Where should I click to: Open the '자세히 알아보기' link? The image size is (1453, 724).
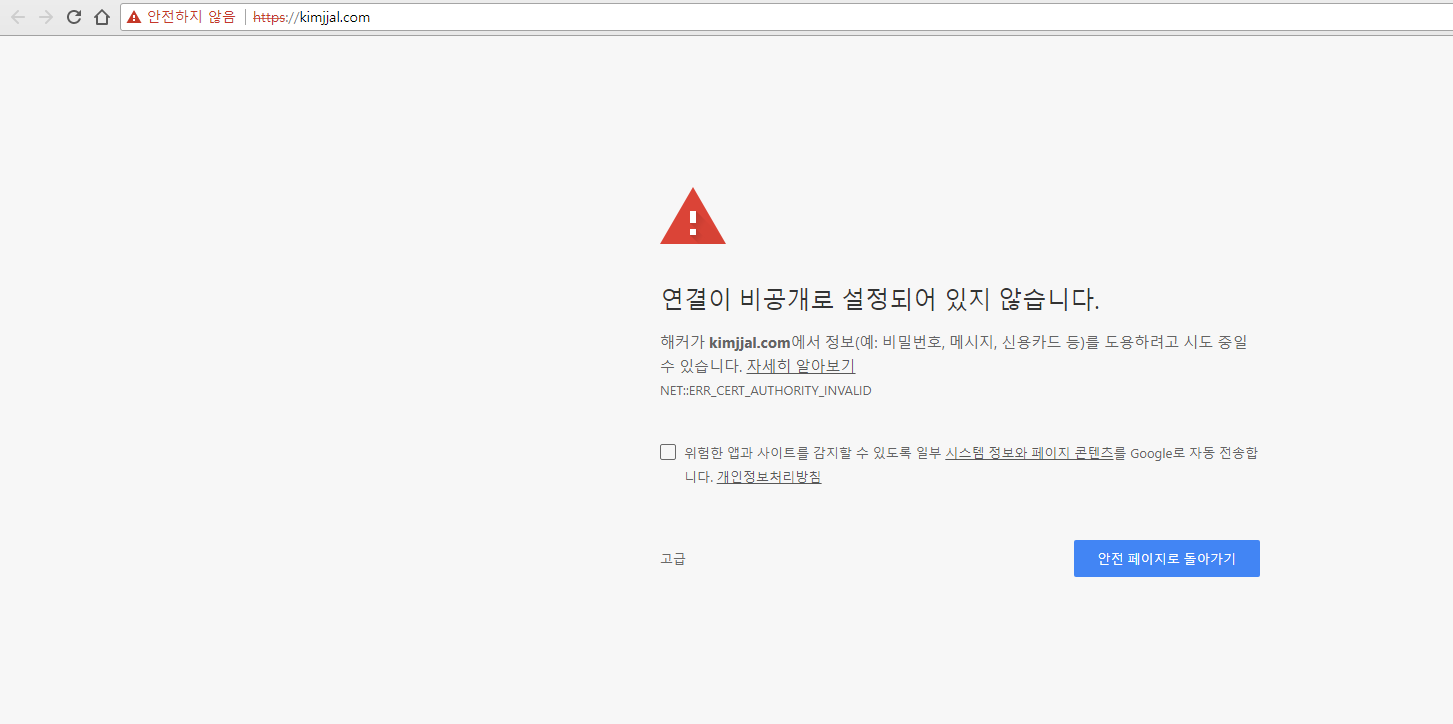coord(800,366)
